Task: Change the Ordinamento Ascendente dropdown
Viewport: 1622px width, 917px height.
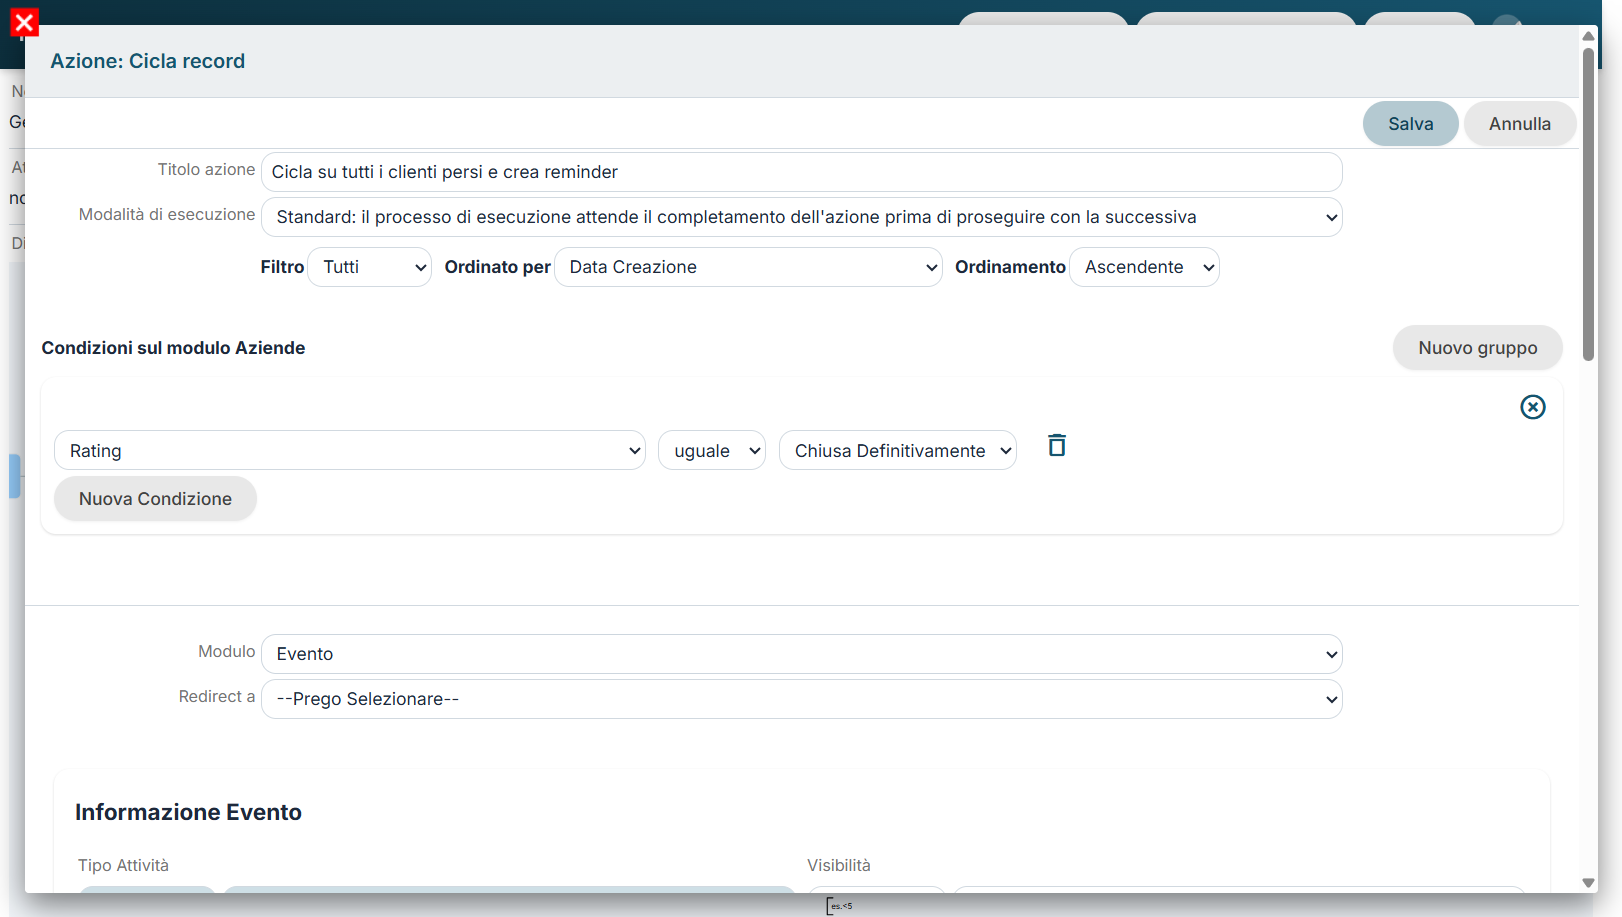Action: pos(1144,267)
